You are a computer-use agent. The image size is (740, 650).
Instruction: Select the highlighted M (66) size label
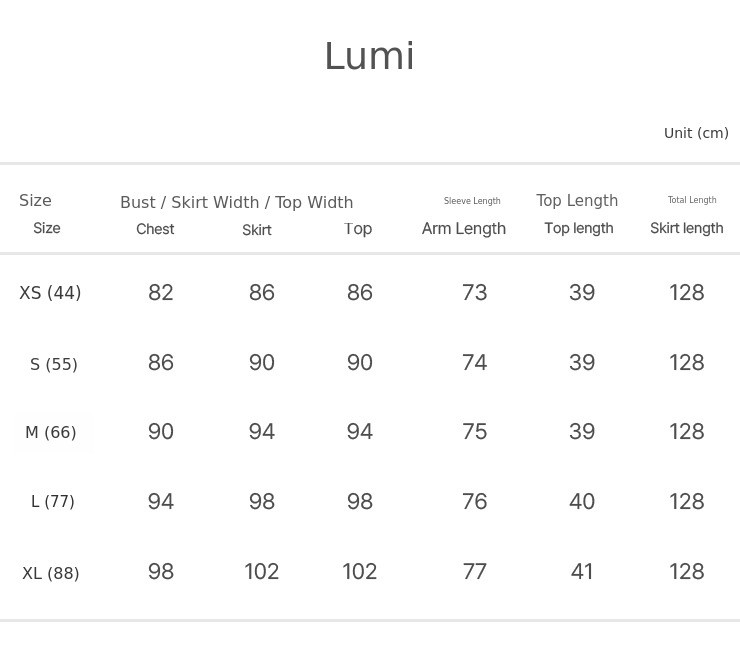51,432
